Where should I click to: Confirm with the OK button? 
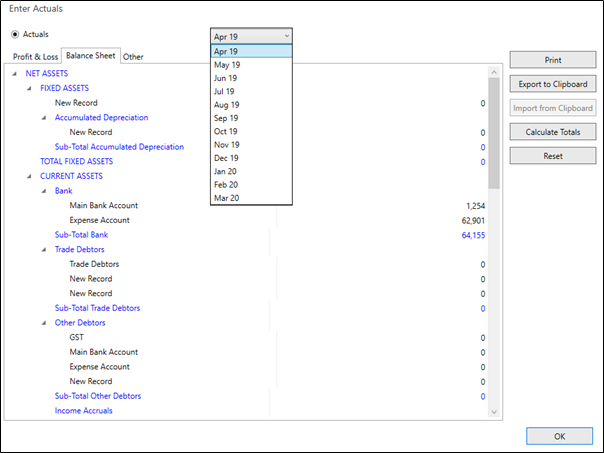pos(559,436)
